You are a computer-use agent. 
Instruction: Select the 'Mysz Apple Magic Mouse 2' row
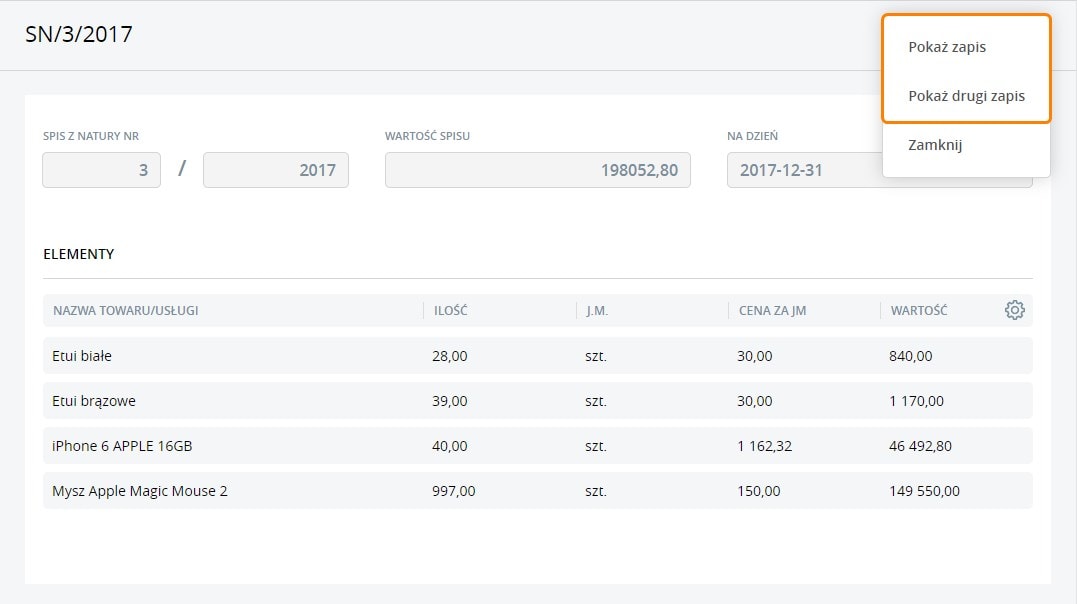pos(140,491)
